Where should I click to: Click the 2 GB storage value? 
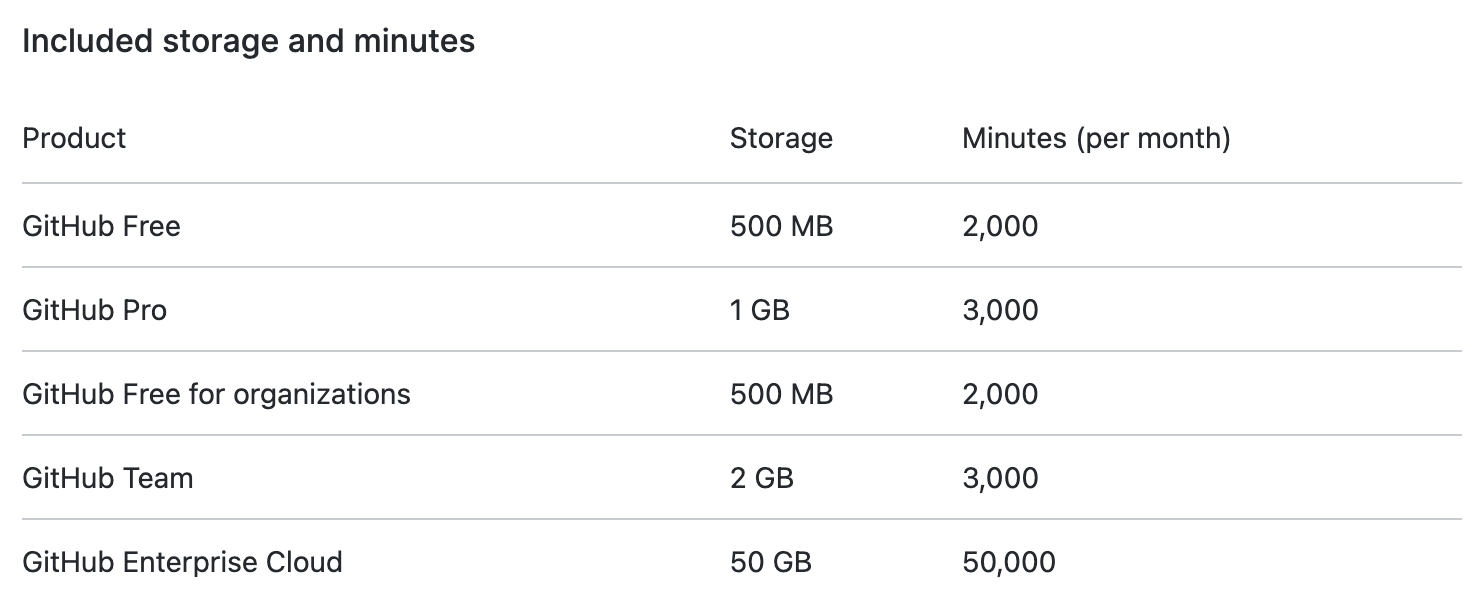761,478
